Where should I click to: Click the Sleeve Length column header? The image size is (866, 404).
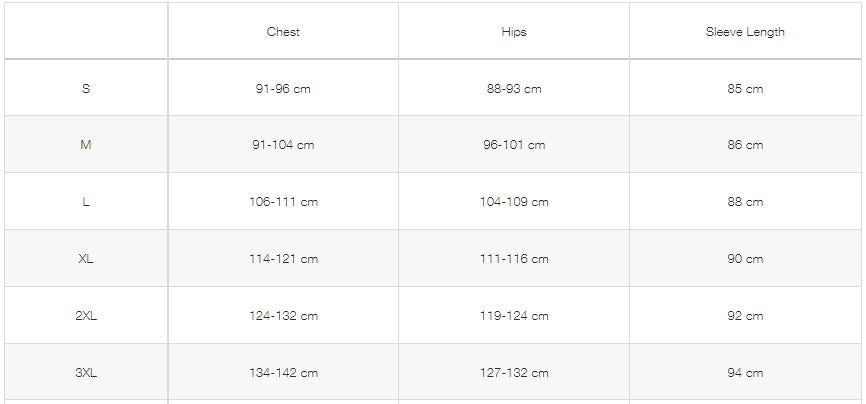click(745, 32)
